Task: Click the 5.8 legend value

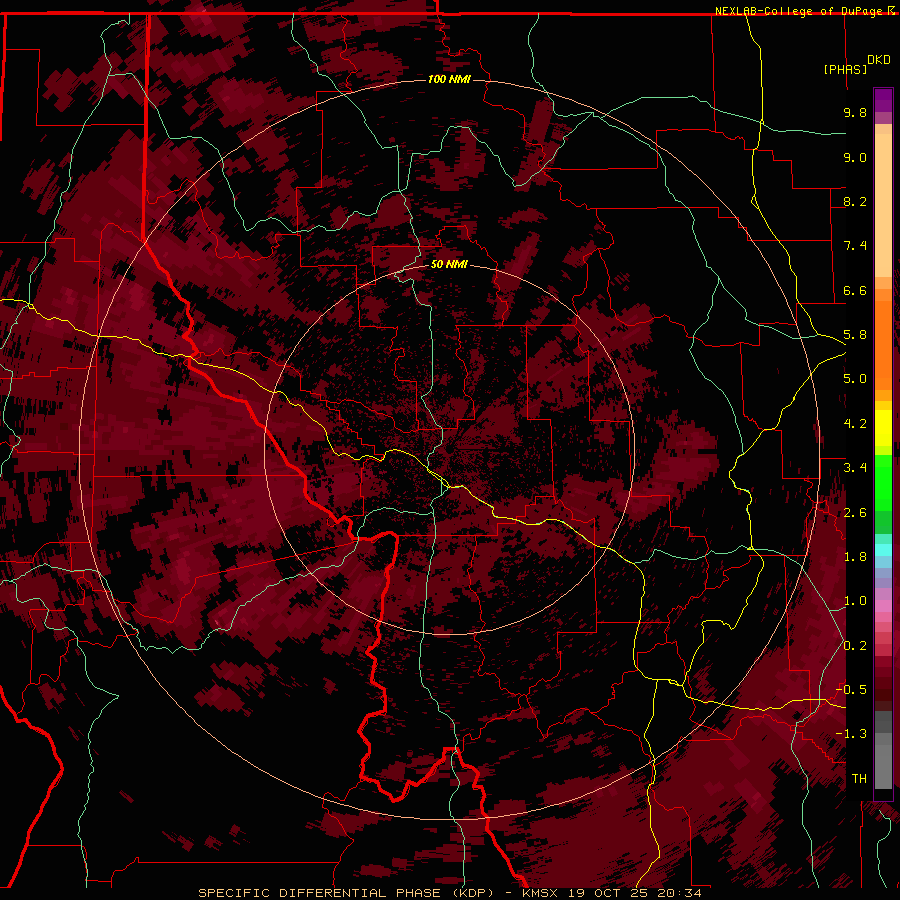Action: 855,335
